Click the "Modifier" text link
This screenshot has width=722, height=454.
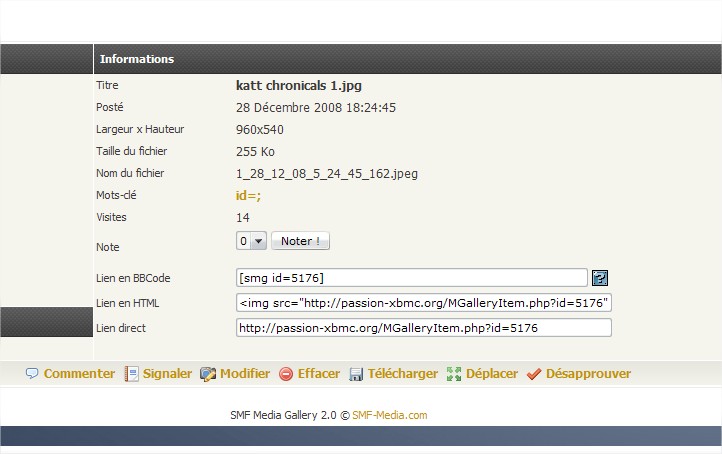coord(245,374)
